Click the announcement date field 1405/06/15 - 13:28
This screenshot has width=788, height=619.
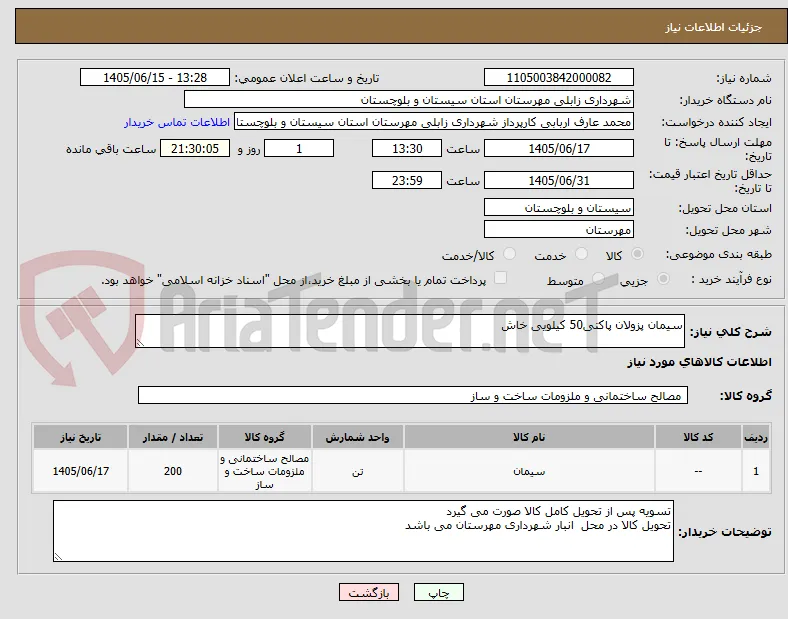coord(155,77)
